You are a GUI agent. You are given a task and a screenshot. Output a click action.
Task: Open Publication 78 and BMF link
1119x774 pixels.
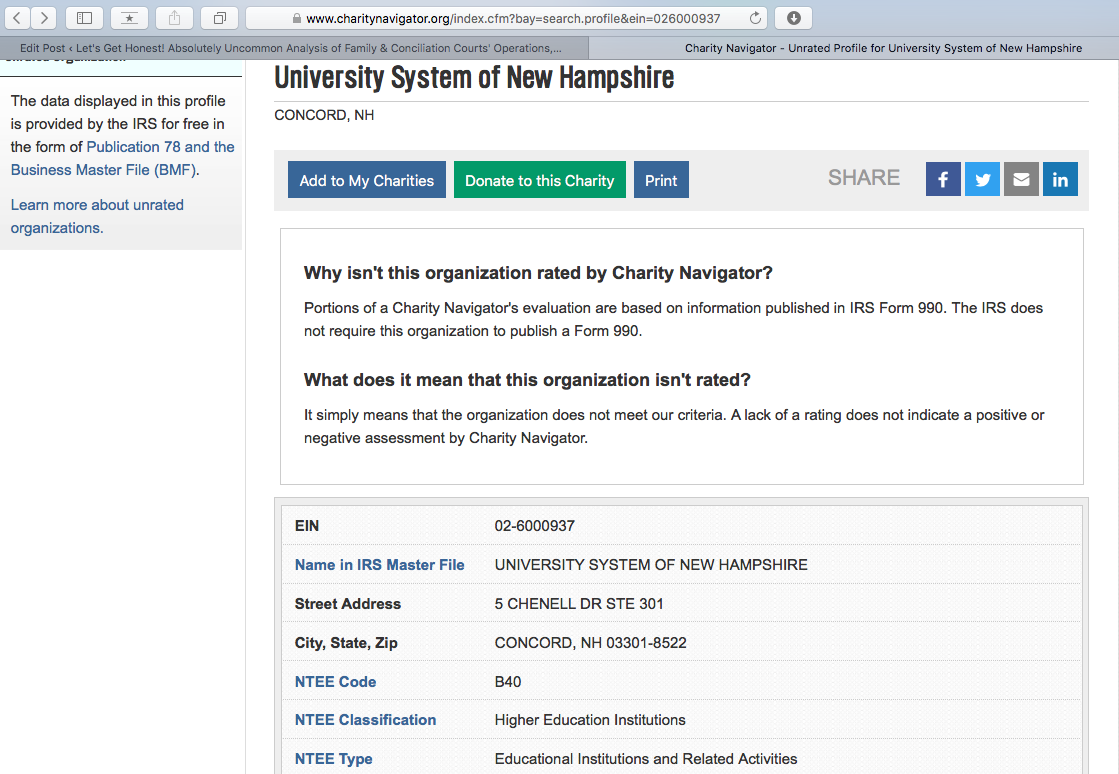pyautogui.click(x=160, y=147)
